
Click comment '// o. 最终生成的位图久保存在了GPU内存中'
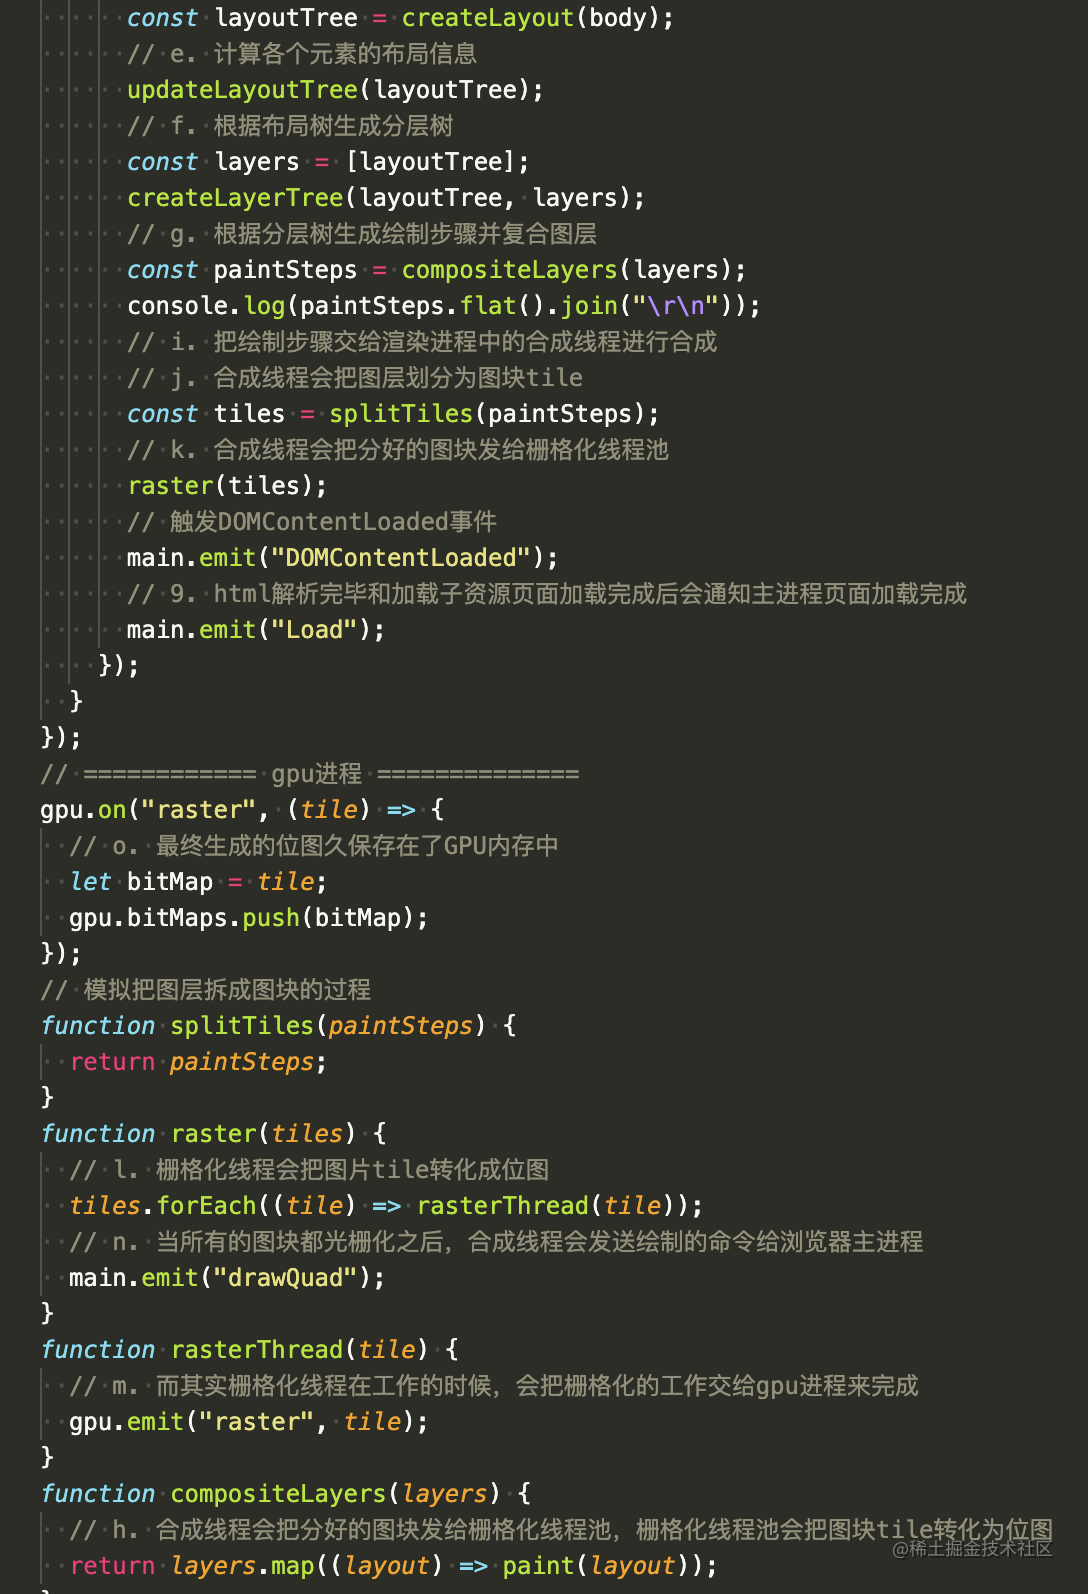pos(314,846)
